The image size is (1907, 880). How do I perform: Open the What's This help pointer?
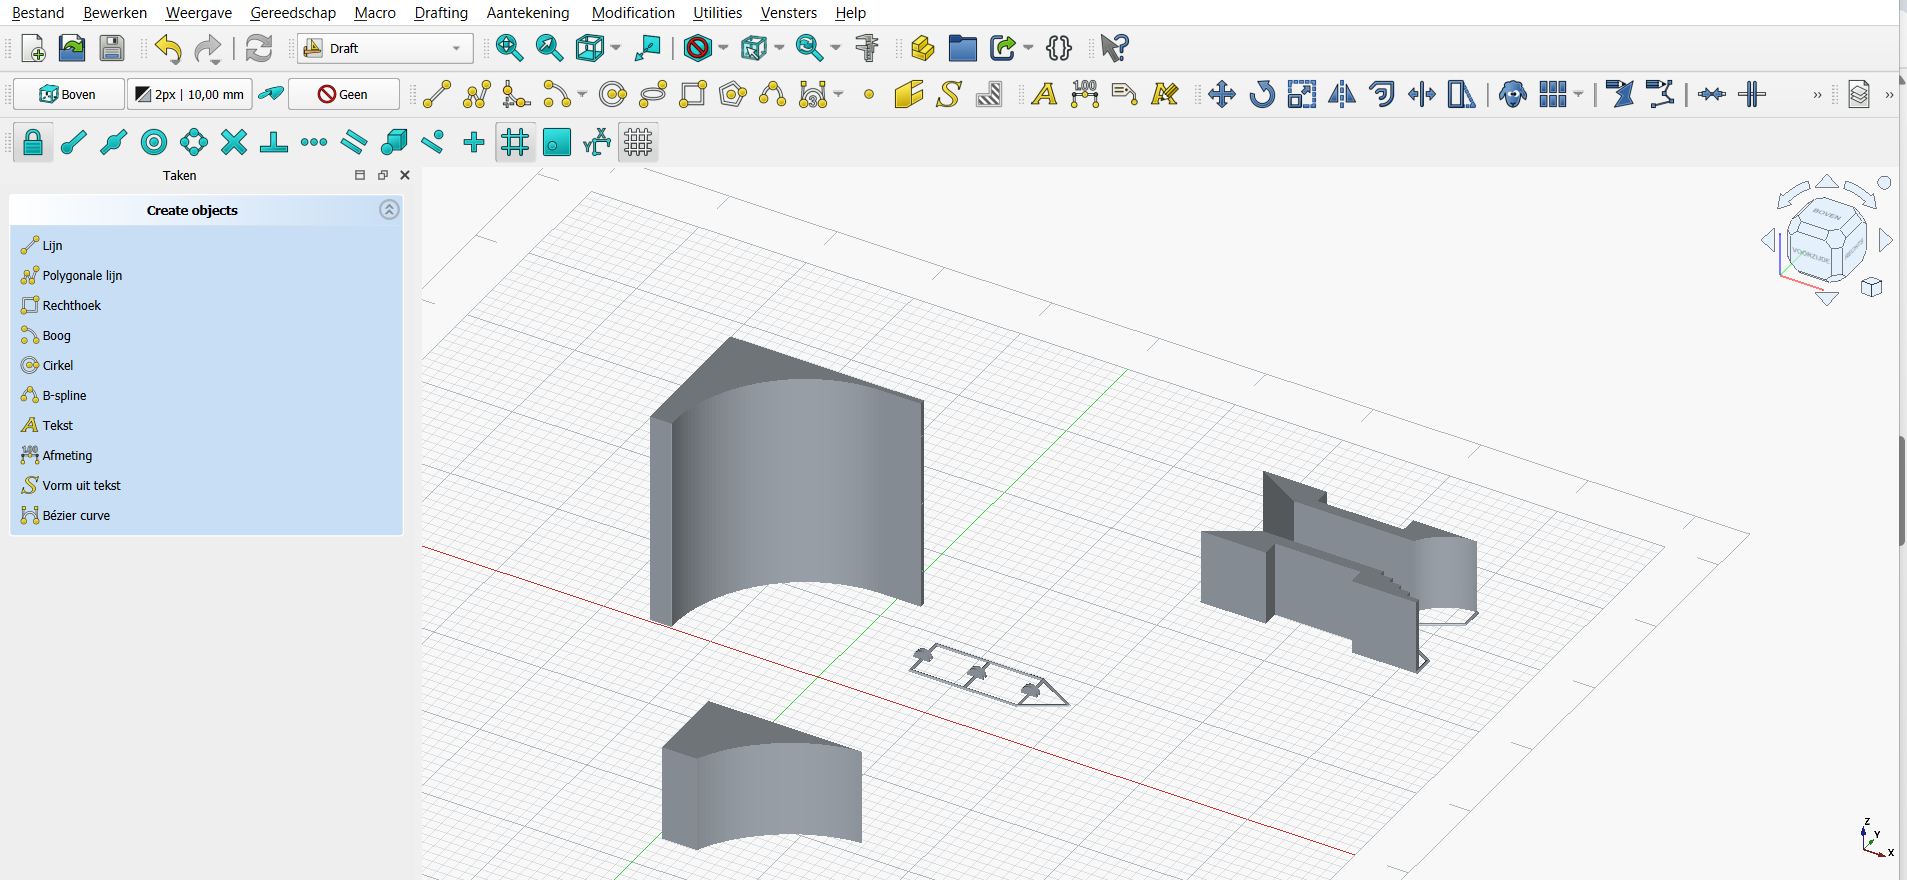click(x=1114, y=48)
